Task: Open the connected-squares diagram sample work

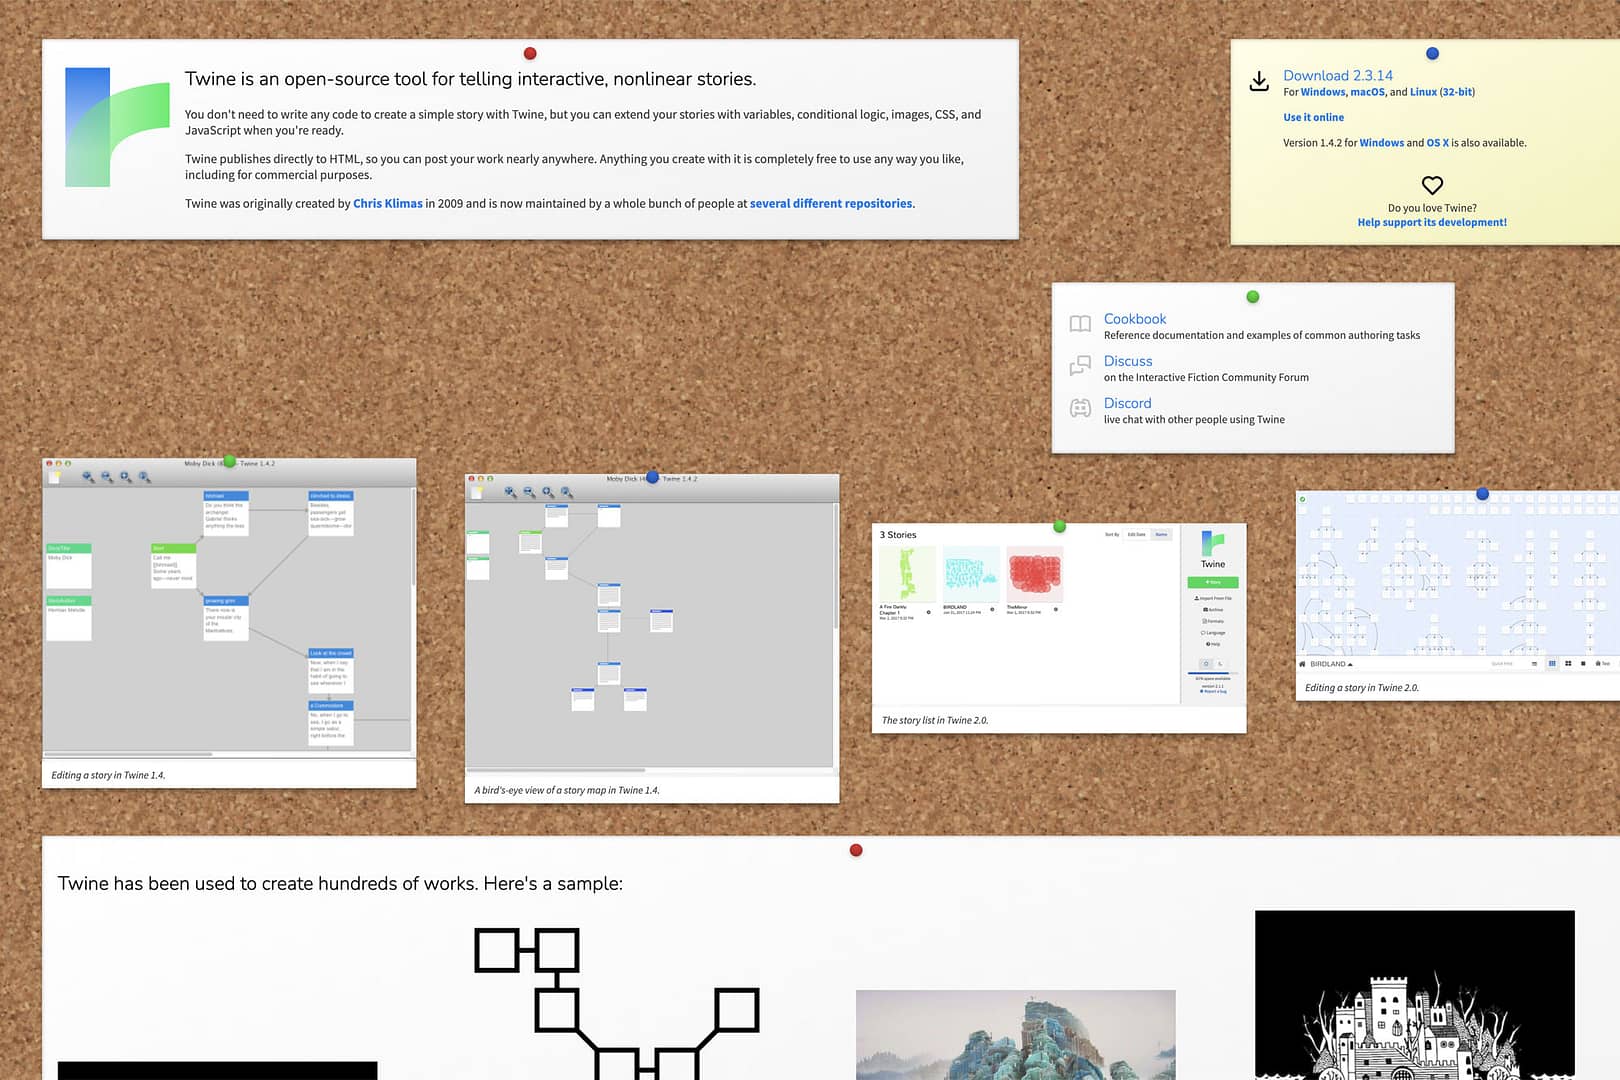Action: pos(617,1003)
